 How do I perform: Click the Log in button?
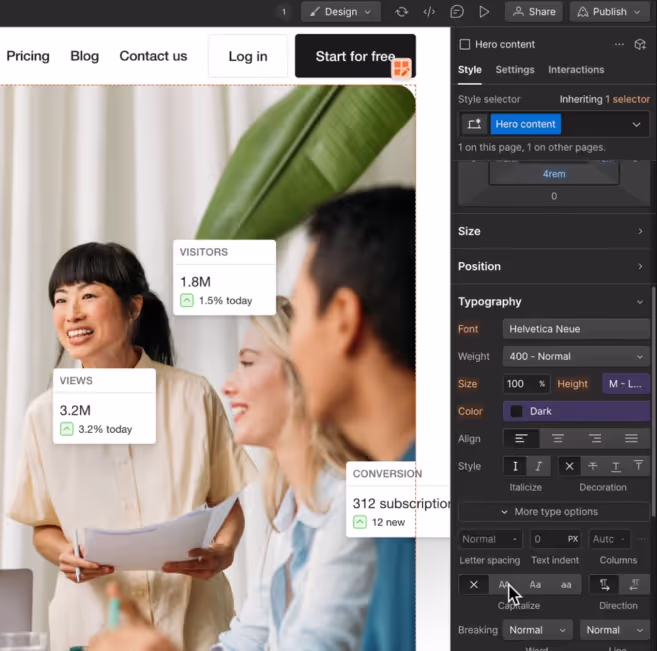248,56
